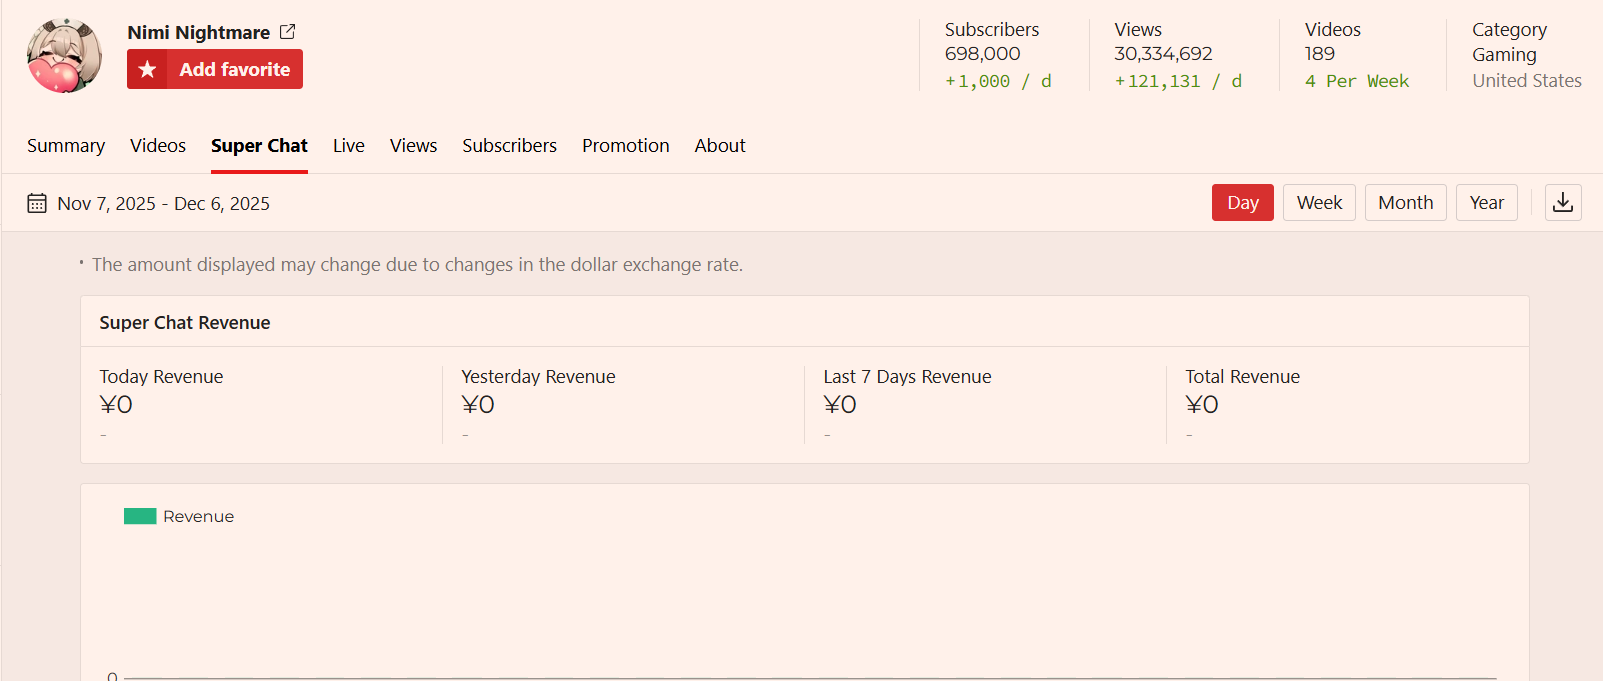Open the Promotion tab
The image size is (1603, 681).
[x=626, y=145]
